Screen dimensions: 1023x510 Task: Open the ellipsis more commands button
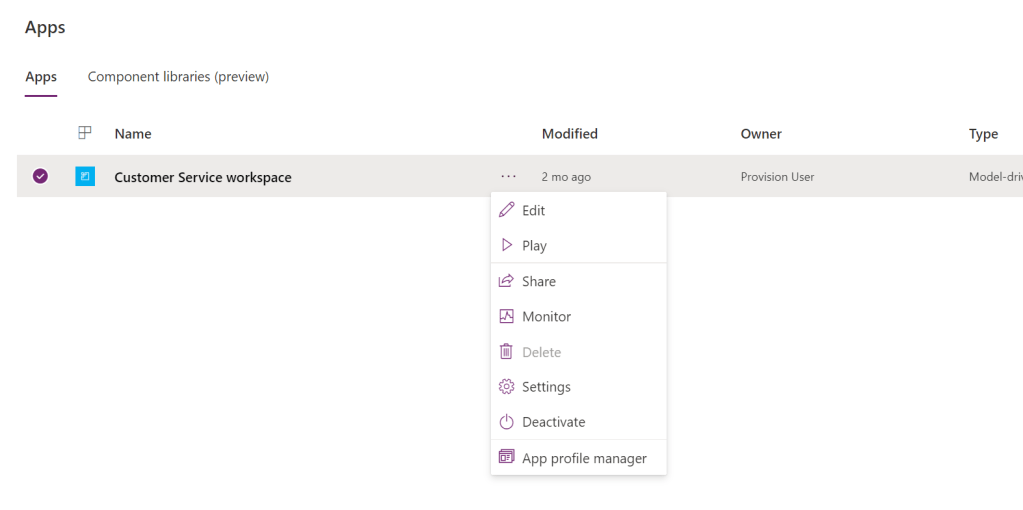click(x=509, y=177)
